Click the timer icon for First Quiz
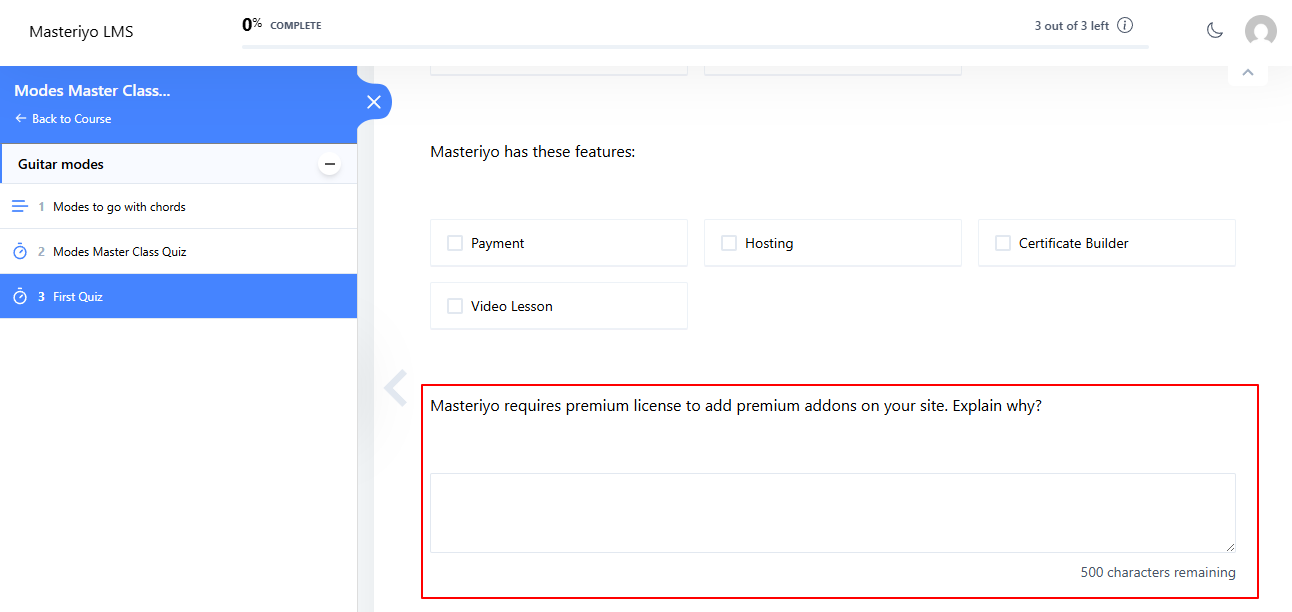1292x612 pixels. click(x=20, y=296)
